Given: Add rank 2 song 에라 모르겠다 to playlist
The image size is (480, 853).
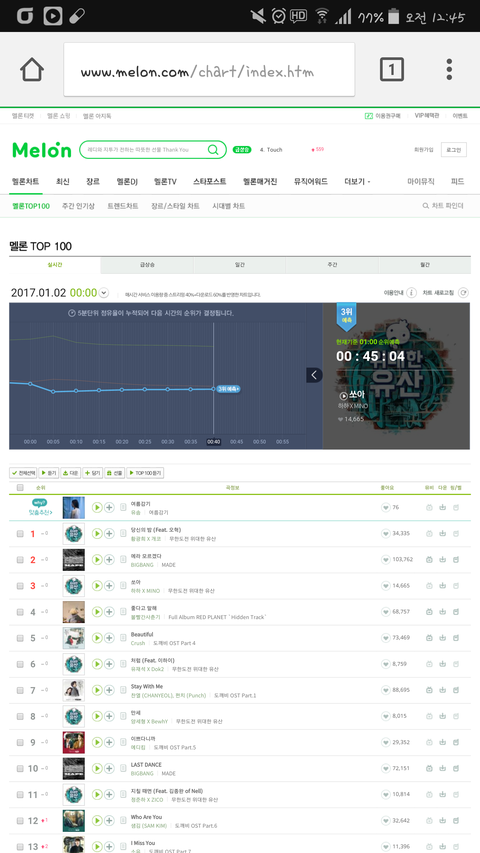Looking at the screenshot, I should click(109, 559).
